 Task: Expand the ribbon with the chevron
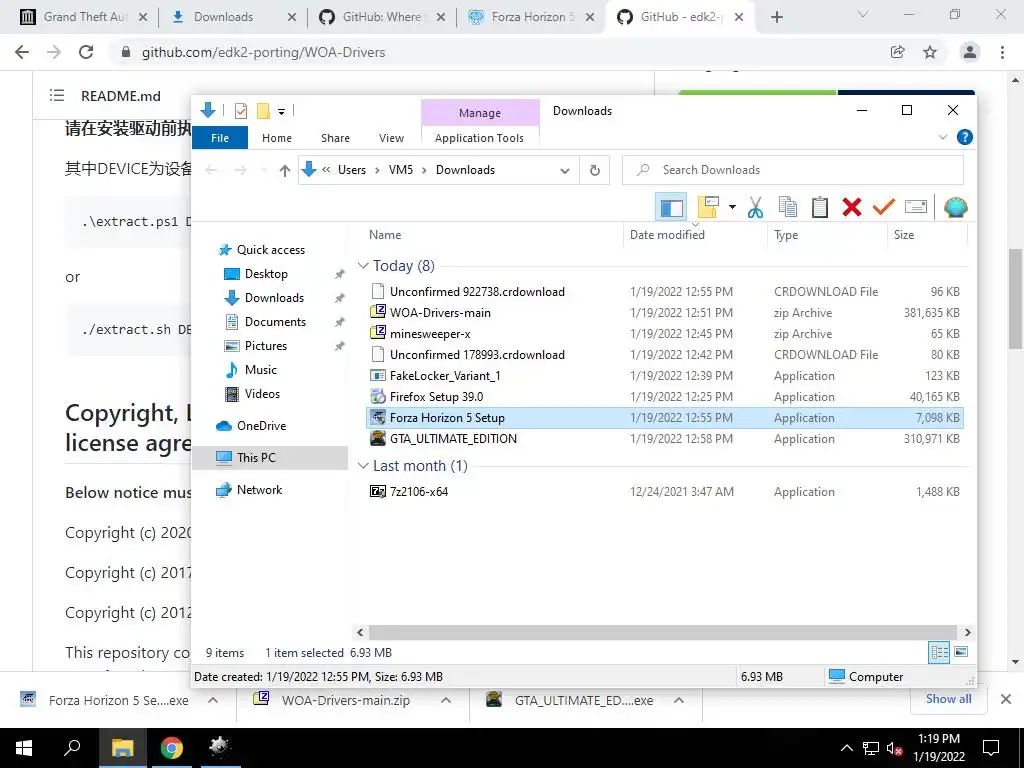click(x=942, y=137)
